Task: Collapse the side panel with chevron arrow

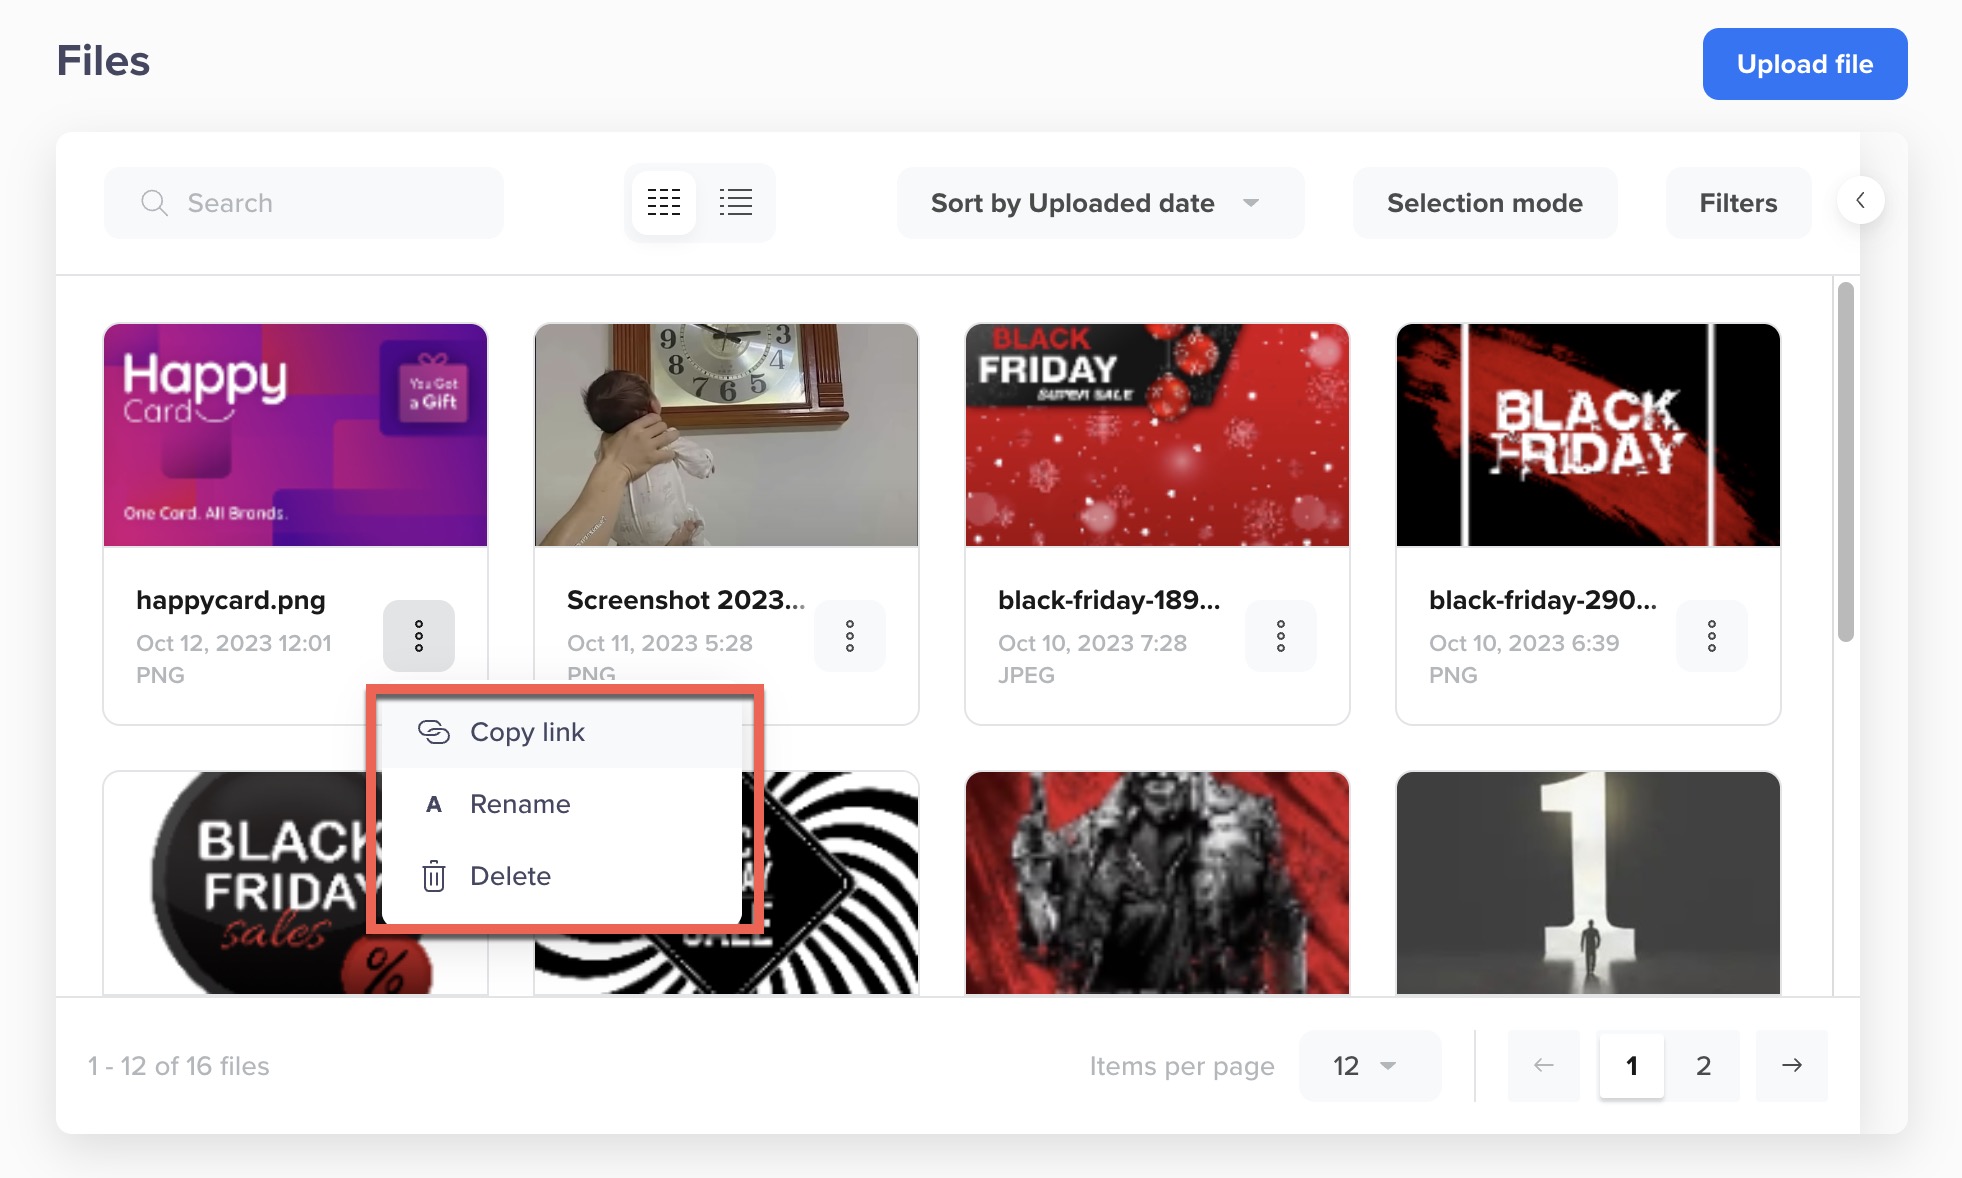Action: 1861,200
